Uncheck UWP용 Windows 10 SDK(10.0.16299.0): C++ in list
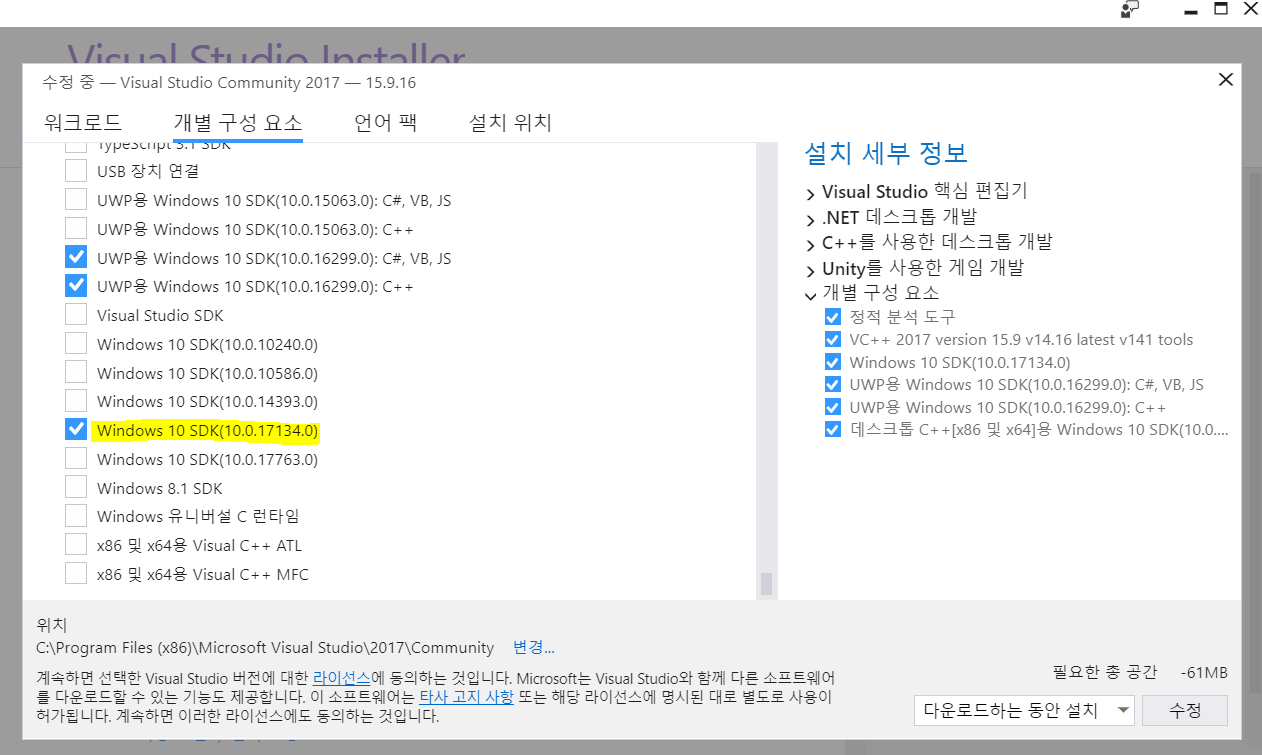Image resolution: width=1262 pixels, height=755 pixels. tap(76, 286)
